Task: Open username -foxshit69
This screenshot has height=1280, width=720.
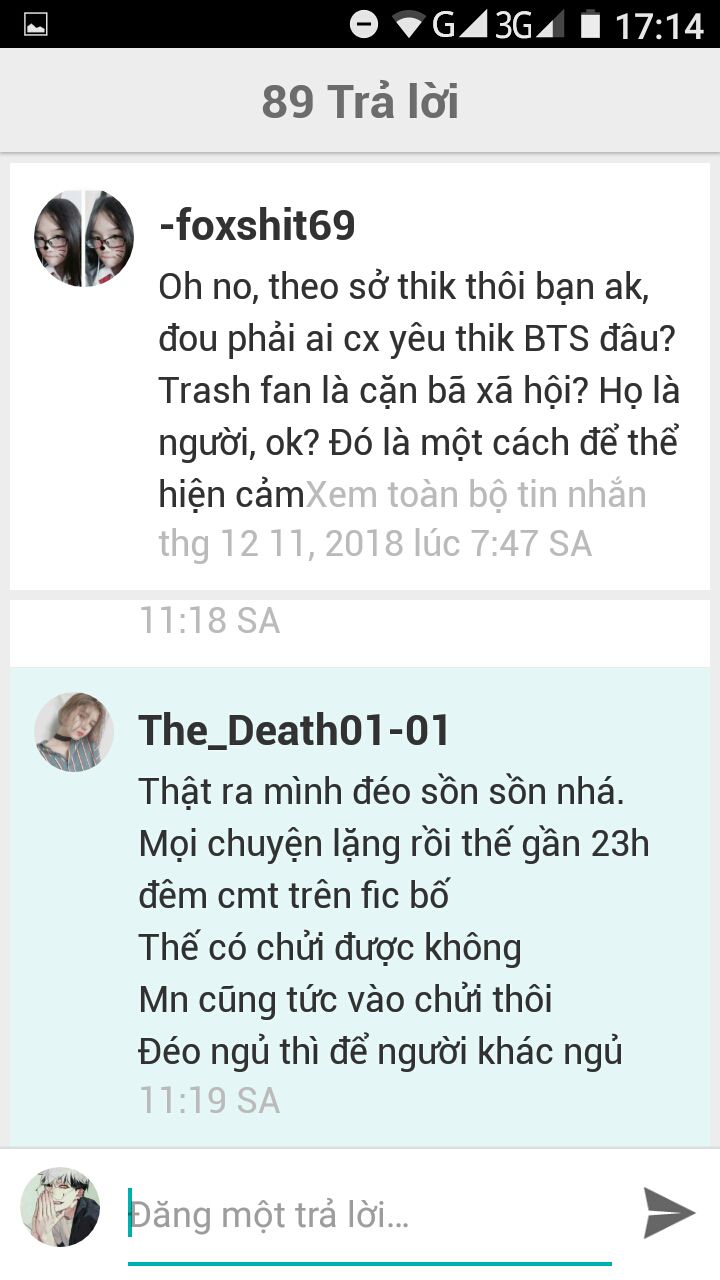Action: (x=257, y=226)
